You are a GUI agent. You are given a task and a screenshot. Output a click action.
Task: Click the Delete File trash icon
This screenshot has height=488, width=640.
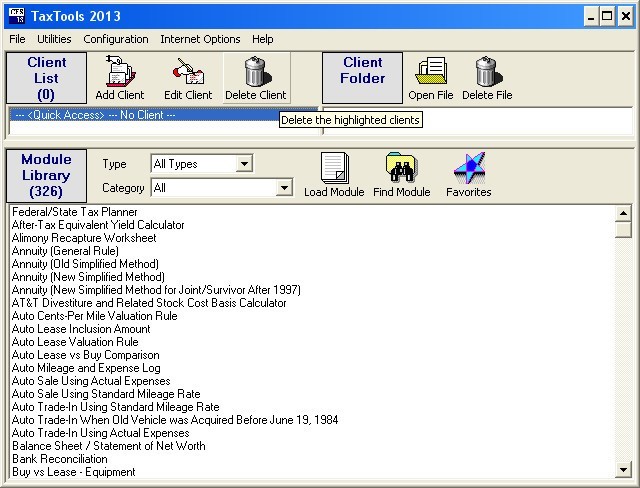(487, 72)
